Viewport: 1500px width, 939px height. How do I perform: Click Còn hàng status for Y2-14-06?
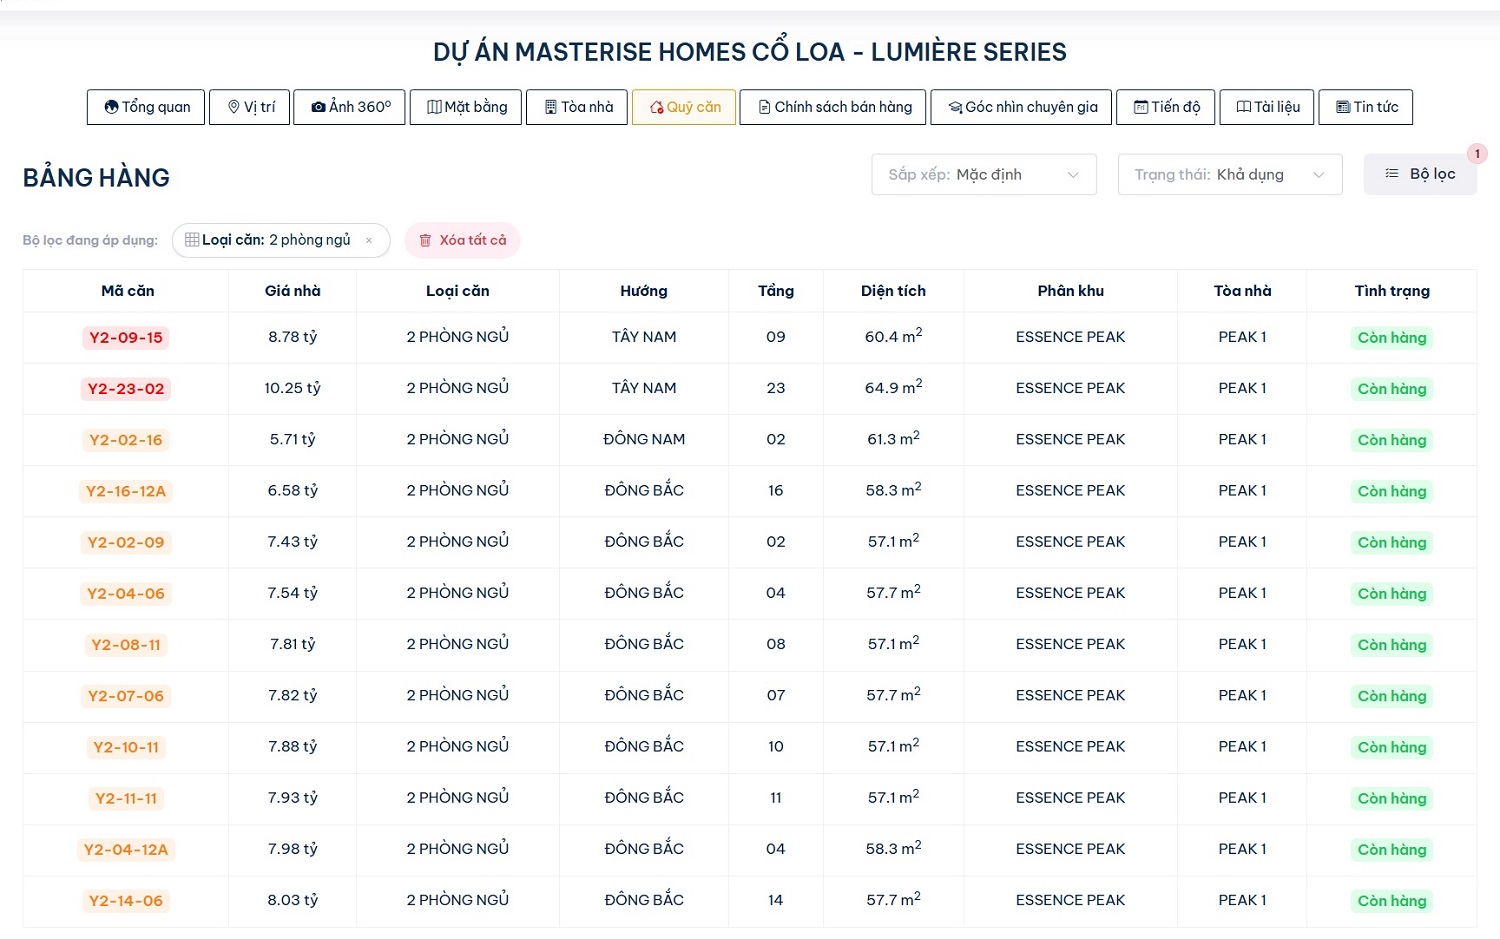click(x=1391, y=901)
